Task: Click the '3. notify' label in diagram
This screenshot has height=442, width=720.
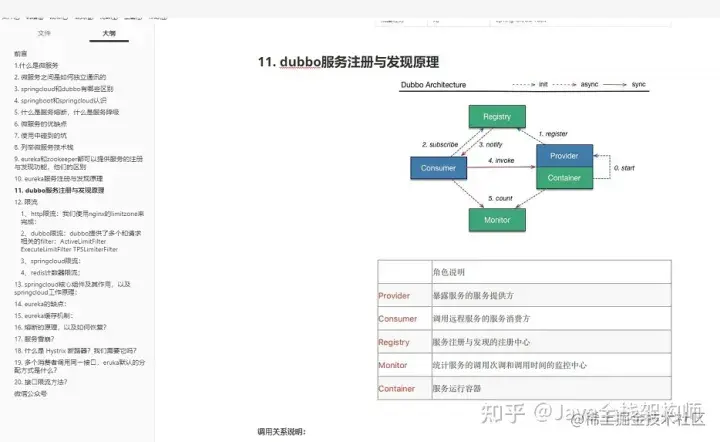Action: [x=490, y=144]
